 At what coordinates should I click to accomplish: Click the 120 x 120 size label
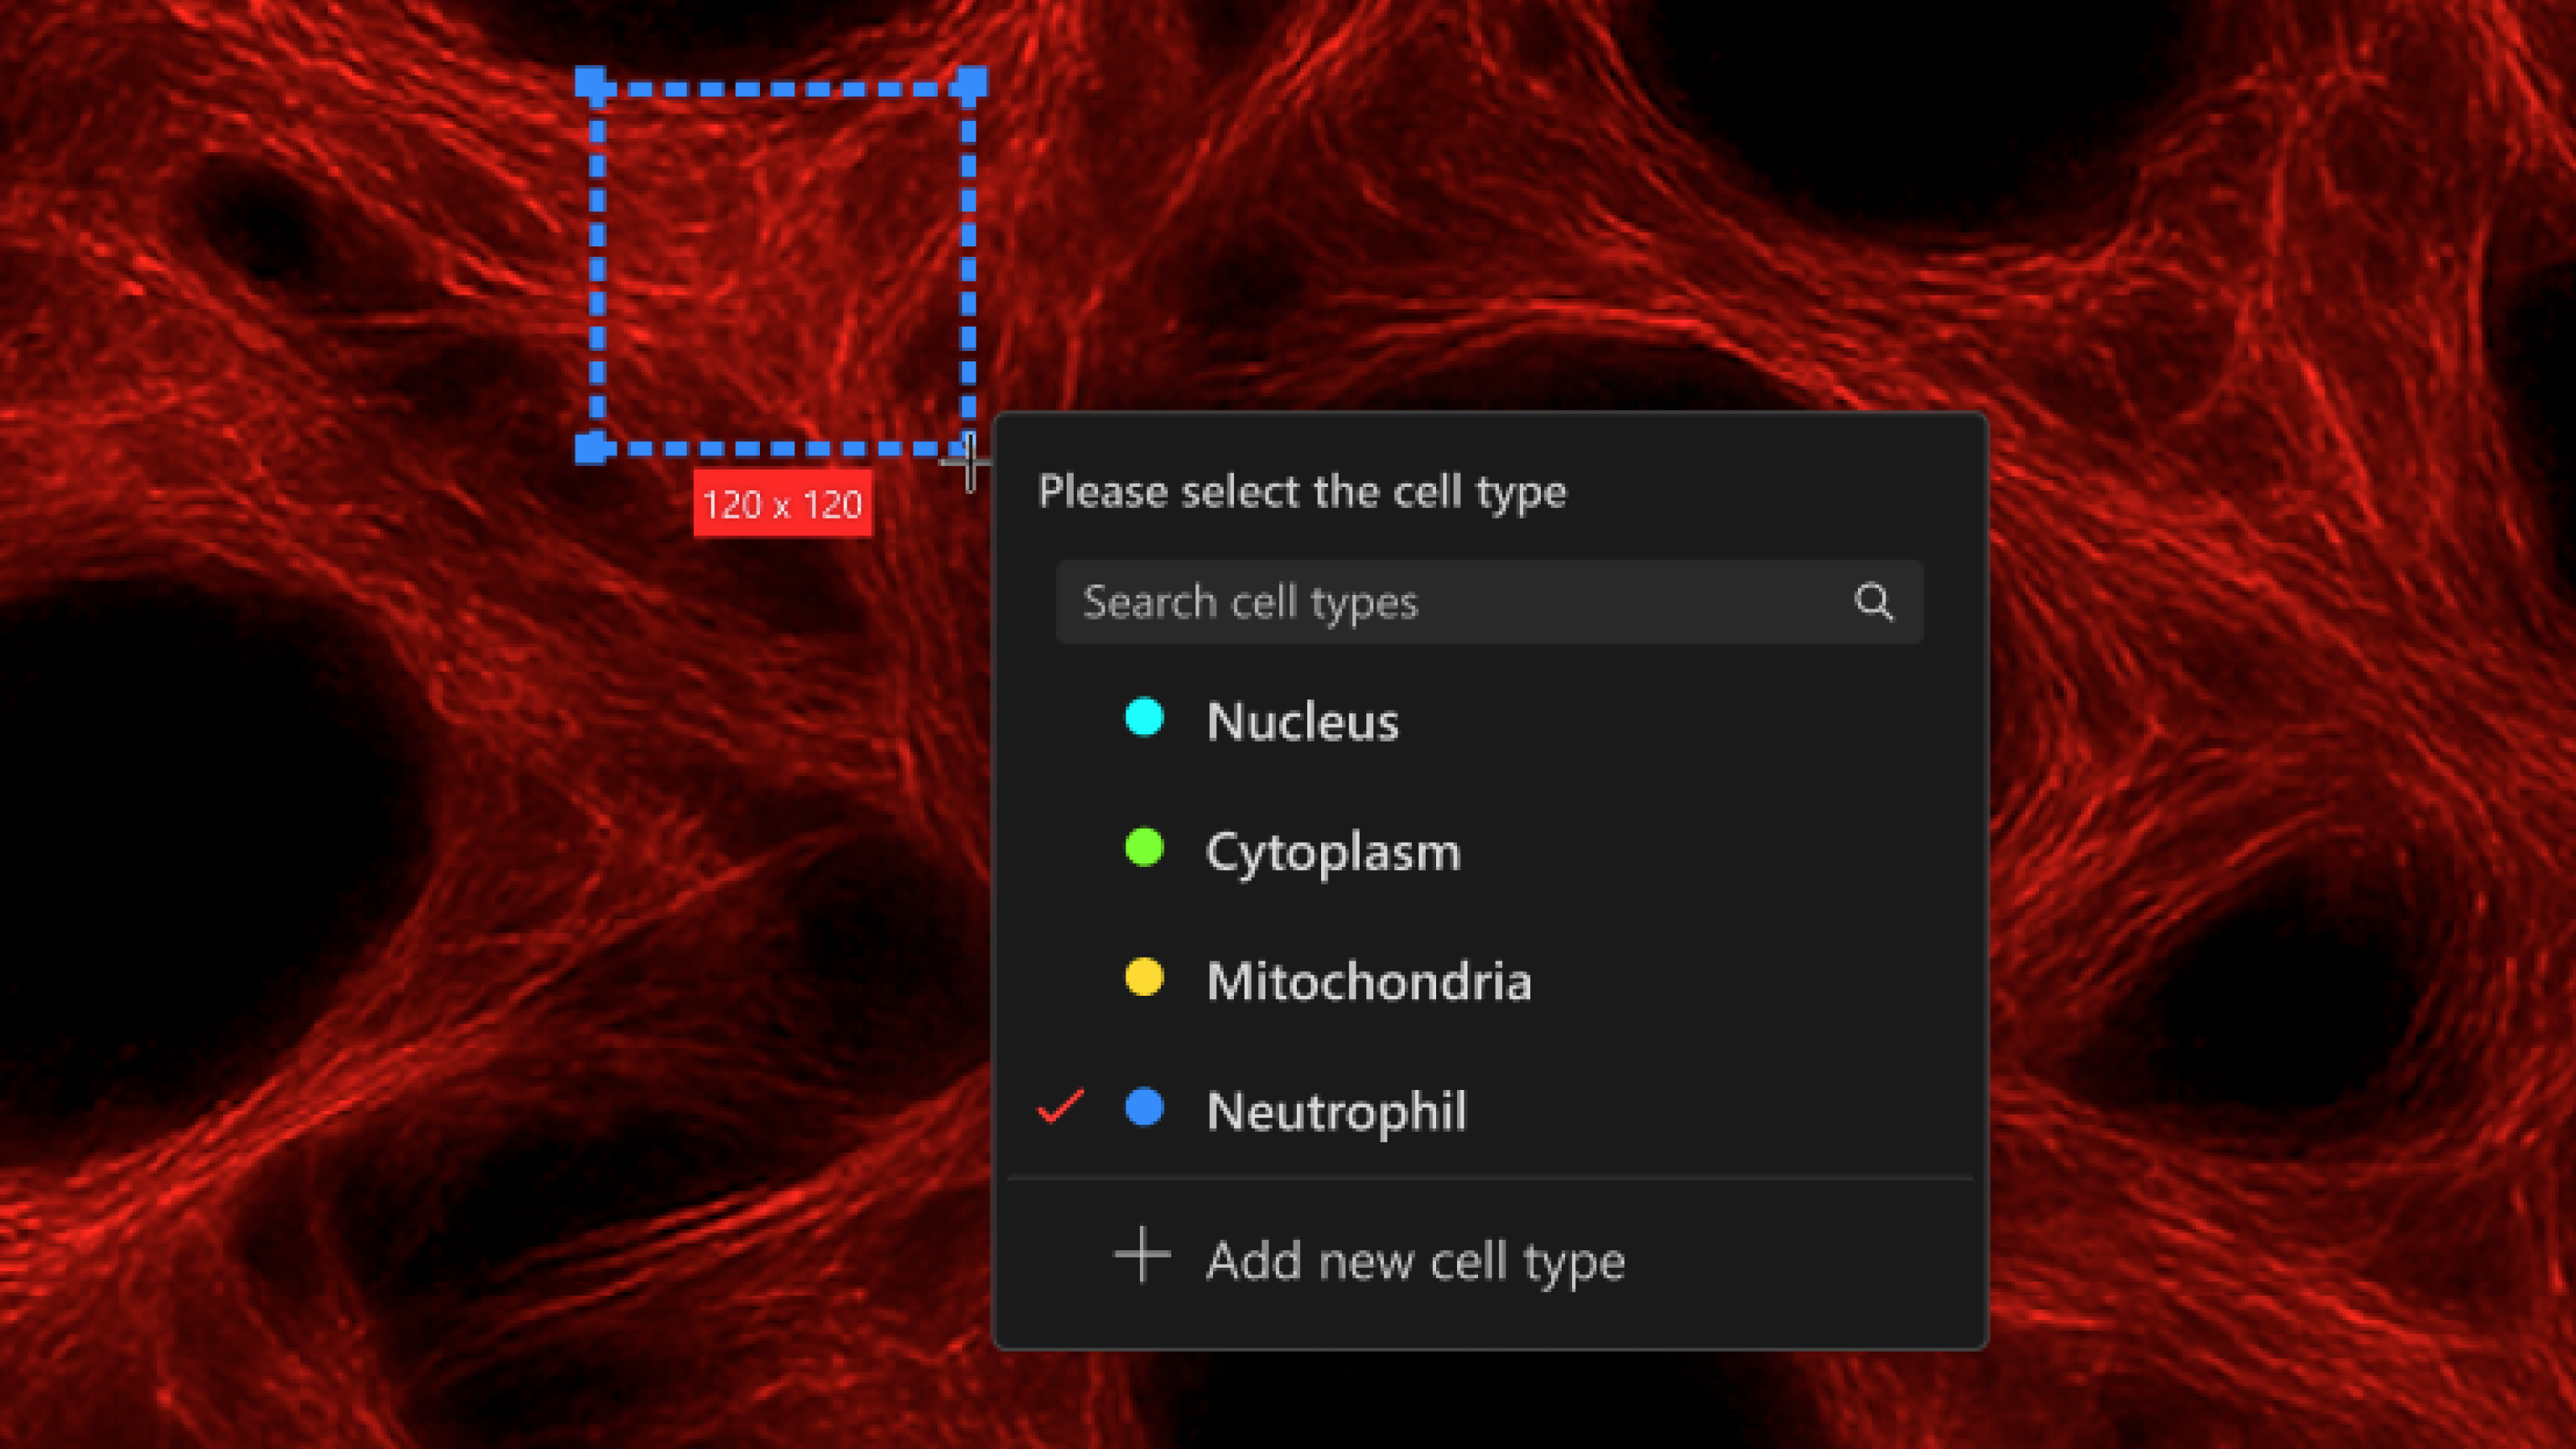783,505
